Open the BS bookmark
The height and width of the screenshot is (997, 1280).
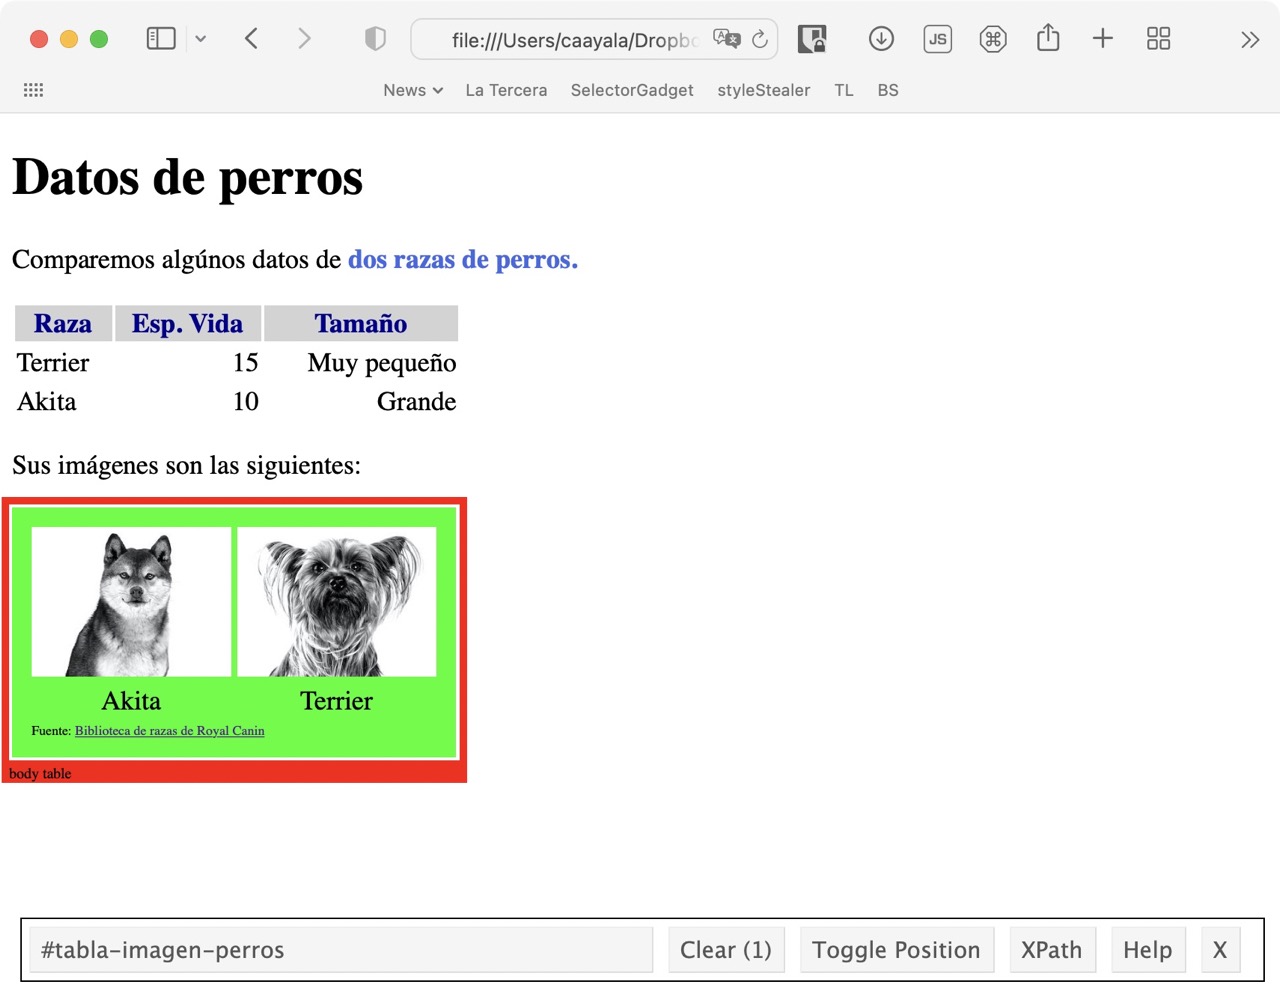[x=888, y=90]
